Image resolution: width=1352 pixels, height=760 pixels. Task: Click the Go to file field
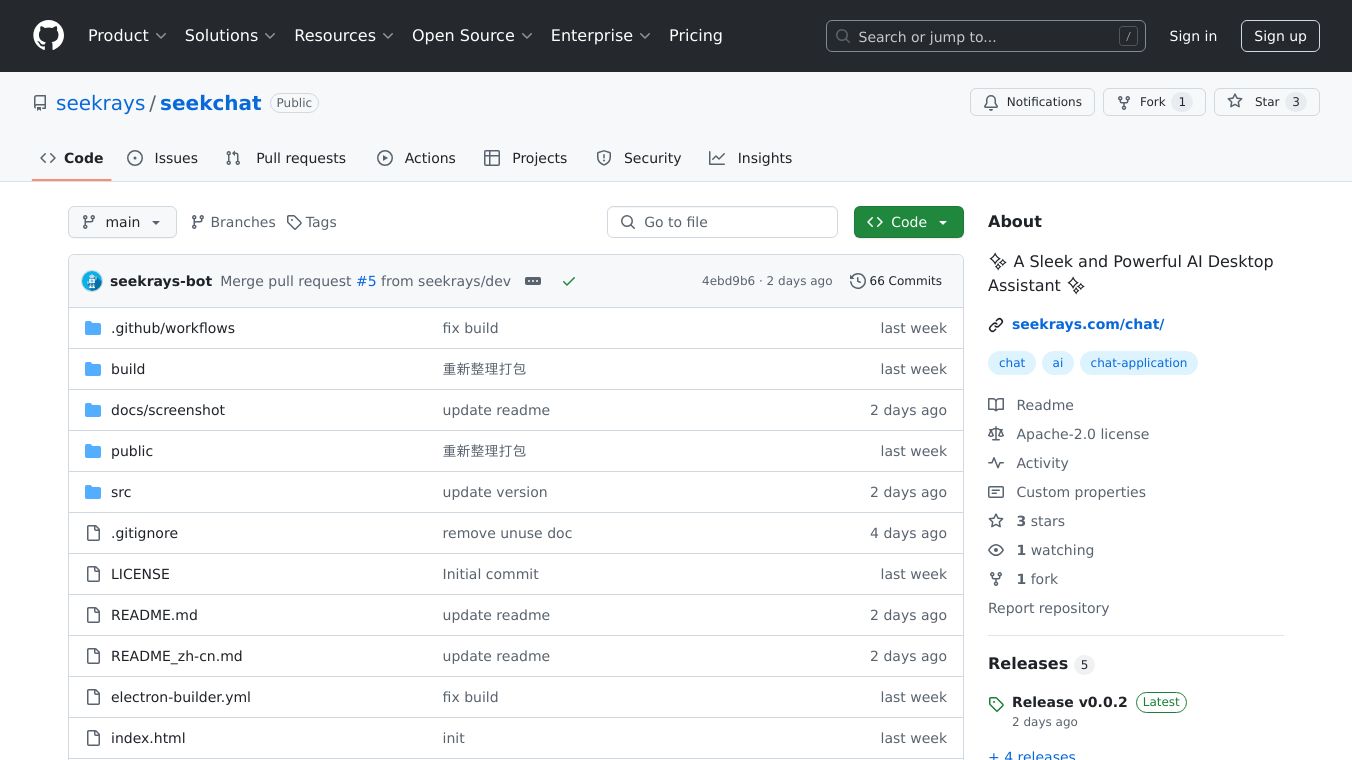pyautogui.click(x=722, y=222)
